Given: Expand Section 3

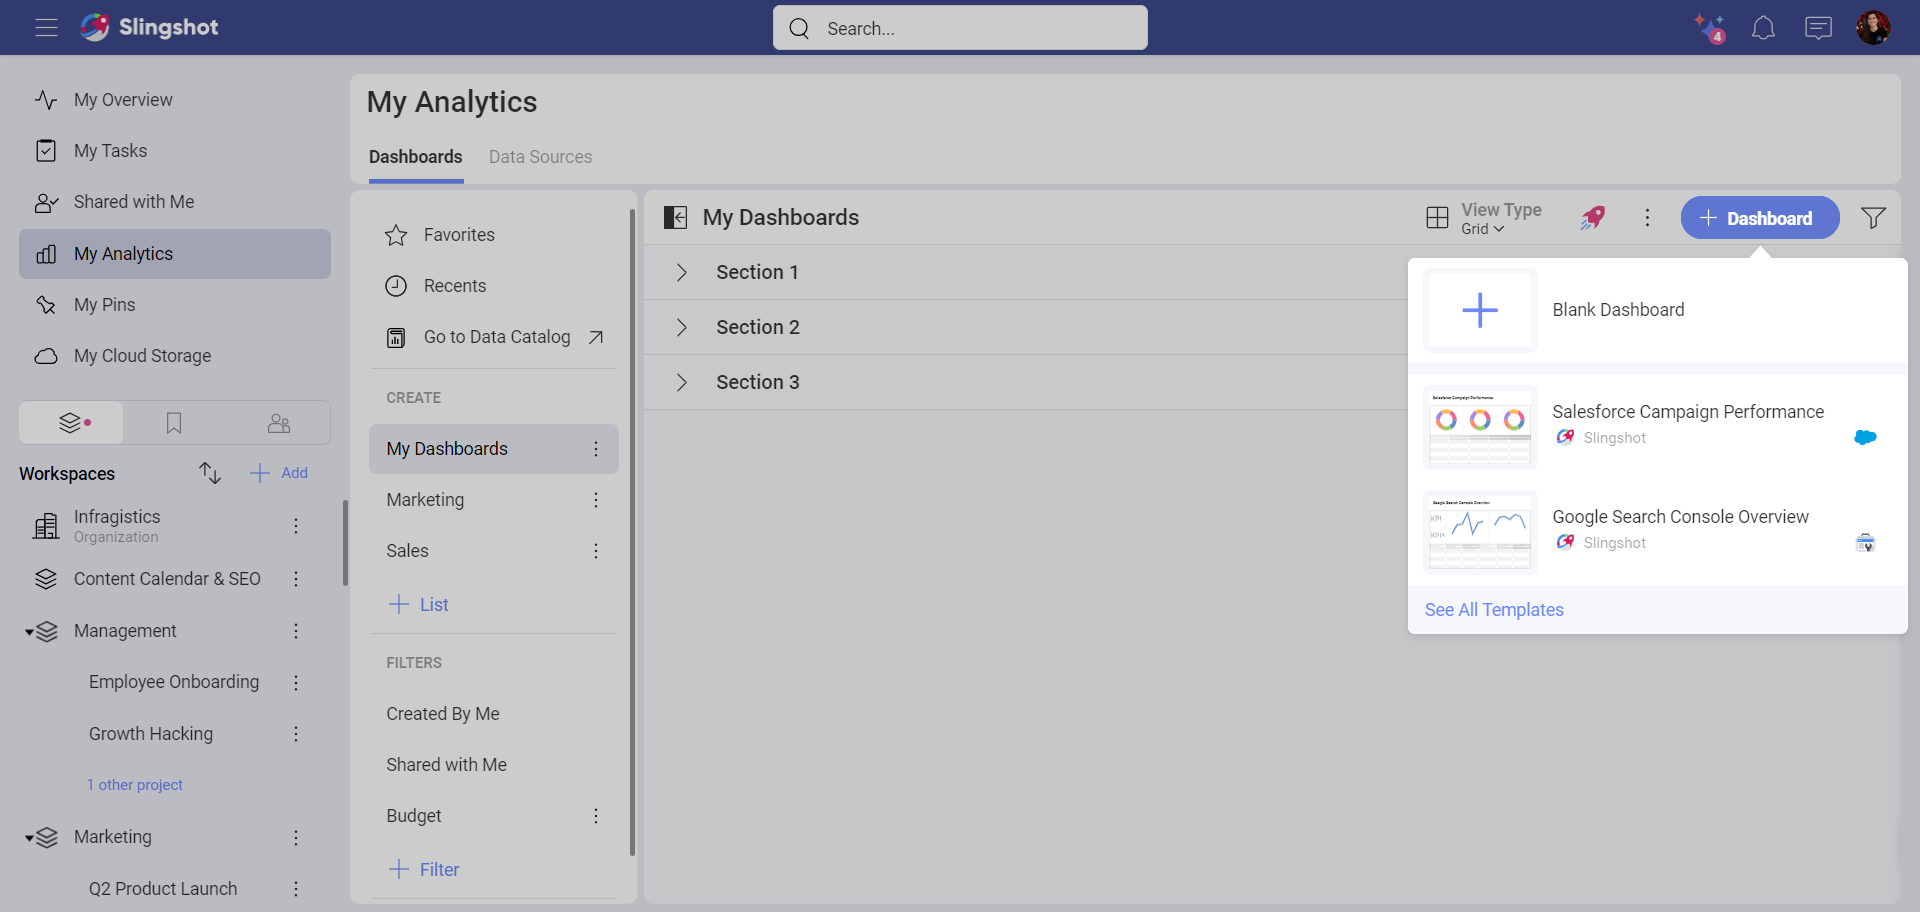Looking at the screenshot, I should (681, 382).
